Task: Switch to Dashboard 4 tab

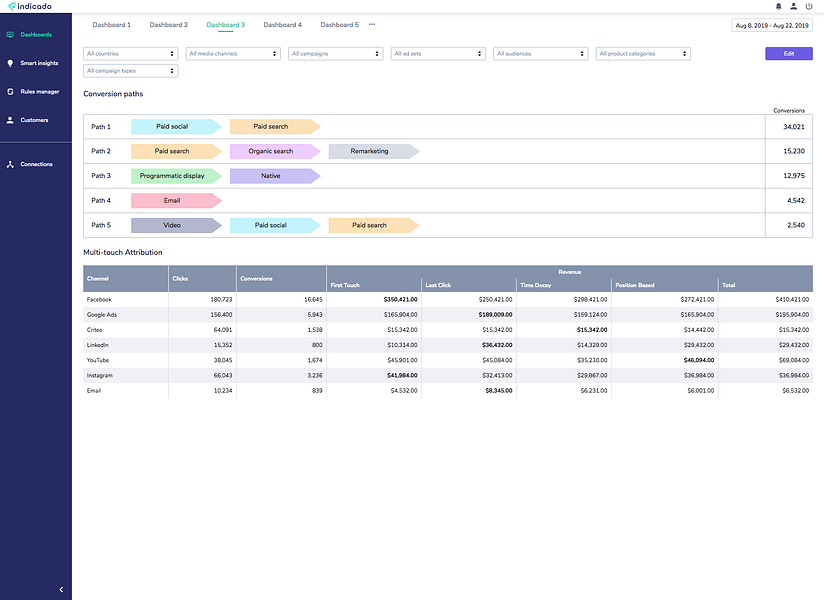Action: pyautogui.click(x=282, y=25)
